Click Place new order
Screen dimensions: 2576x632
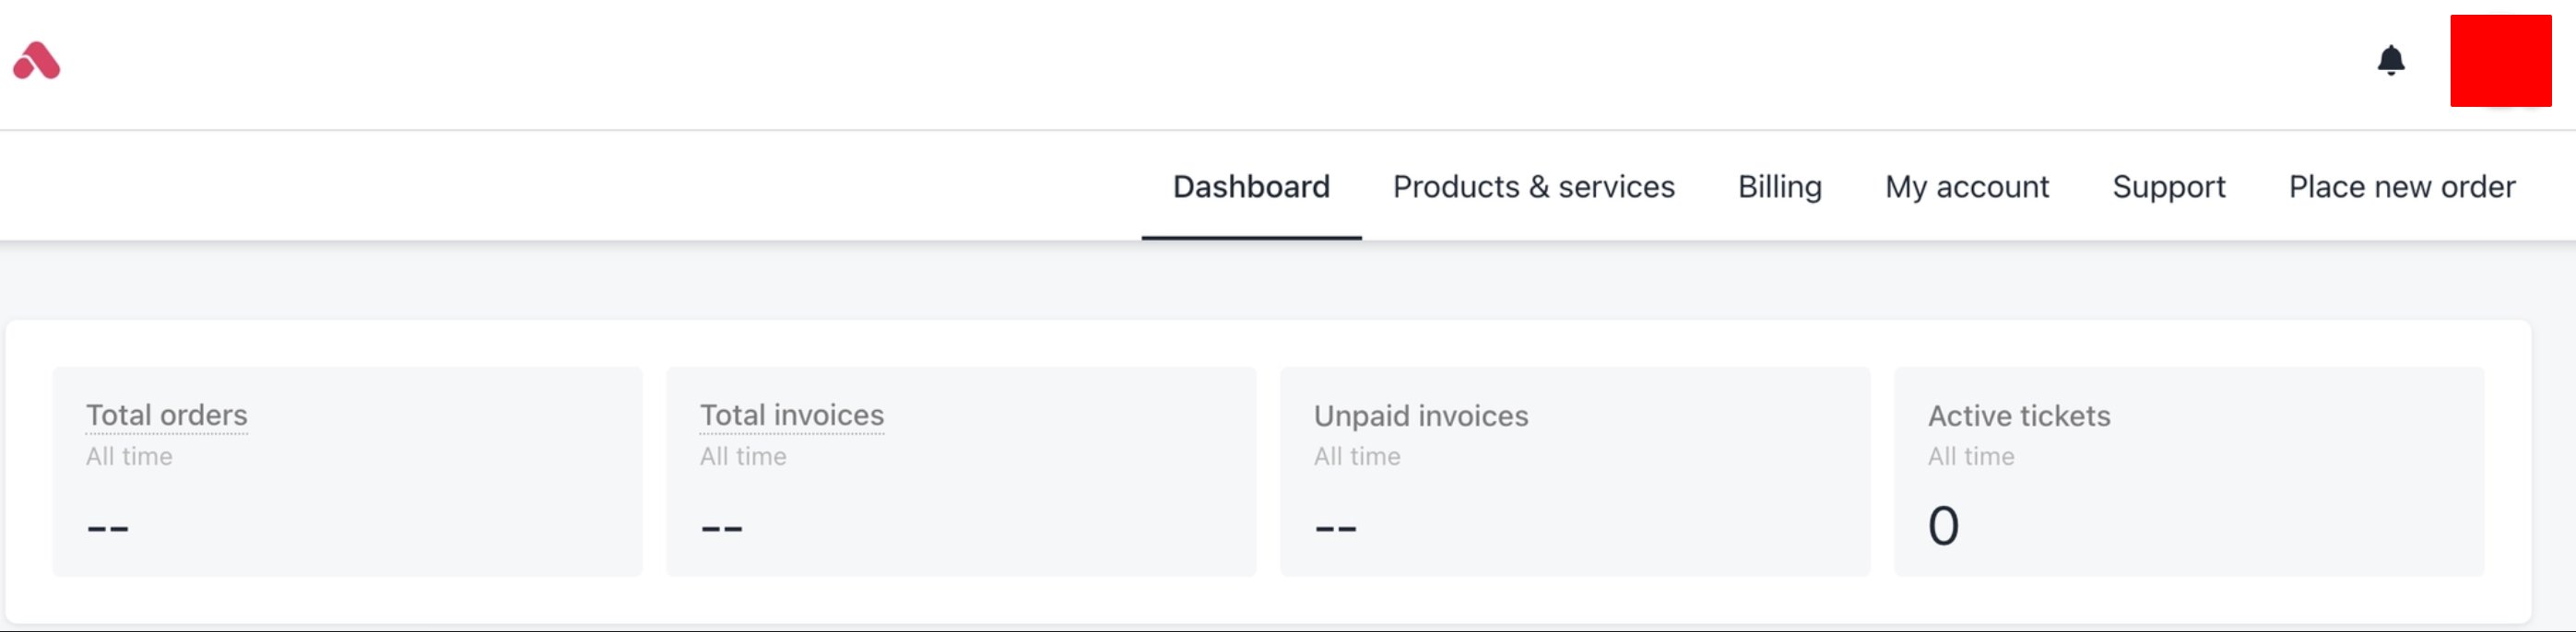pyautogui.click(x=2402, y=187)
